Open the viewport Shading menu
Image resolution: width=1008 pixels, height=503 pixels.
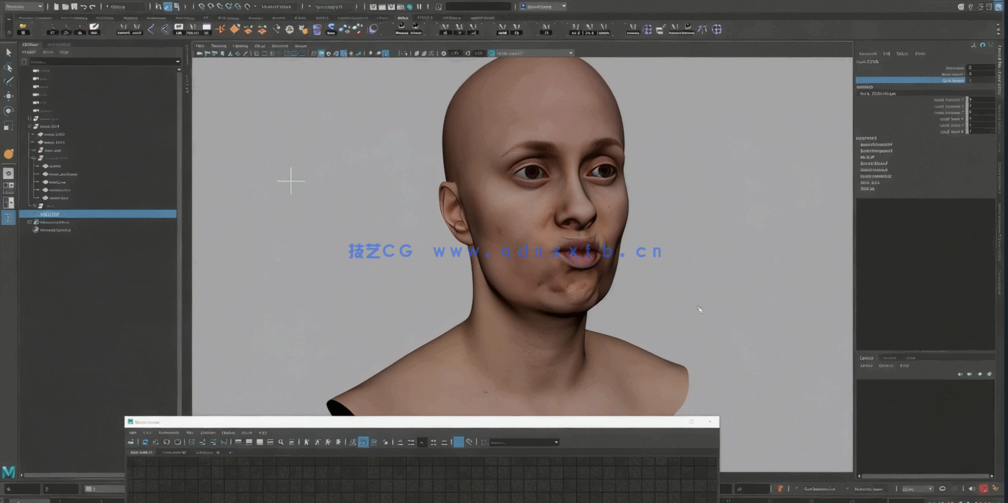[218, 45]
